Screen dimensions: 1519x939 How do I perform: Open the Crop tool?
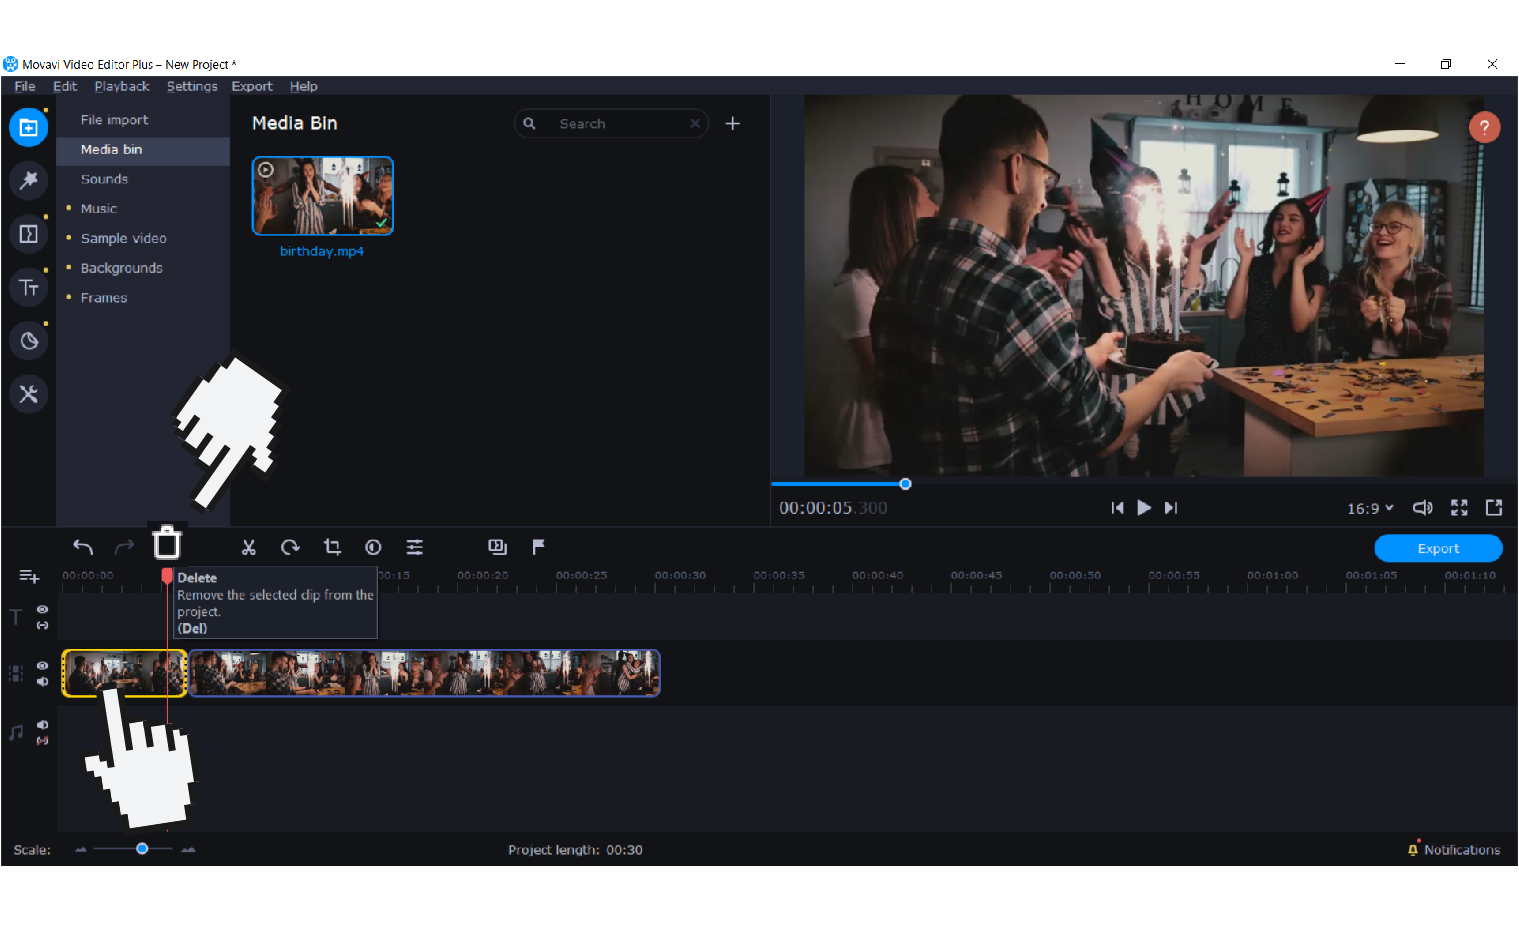[332, 547]
